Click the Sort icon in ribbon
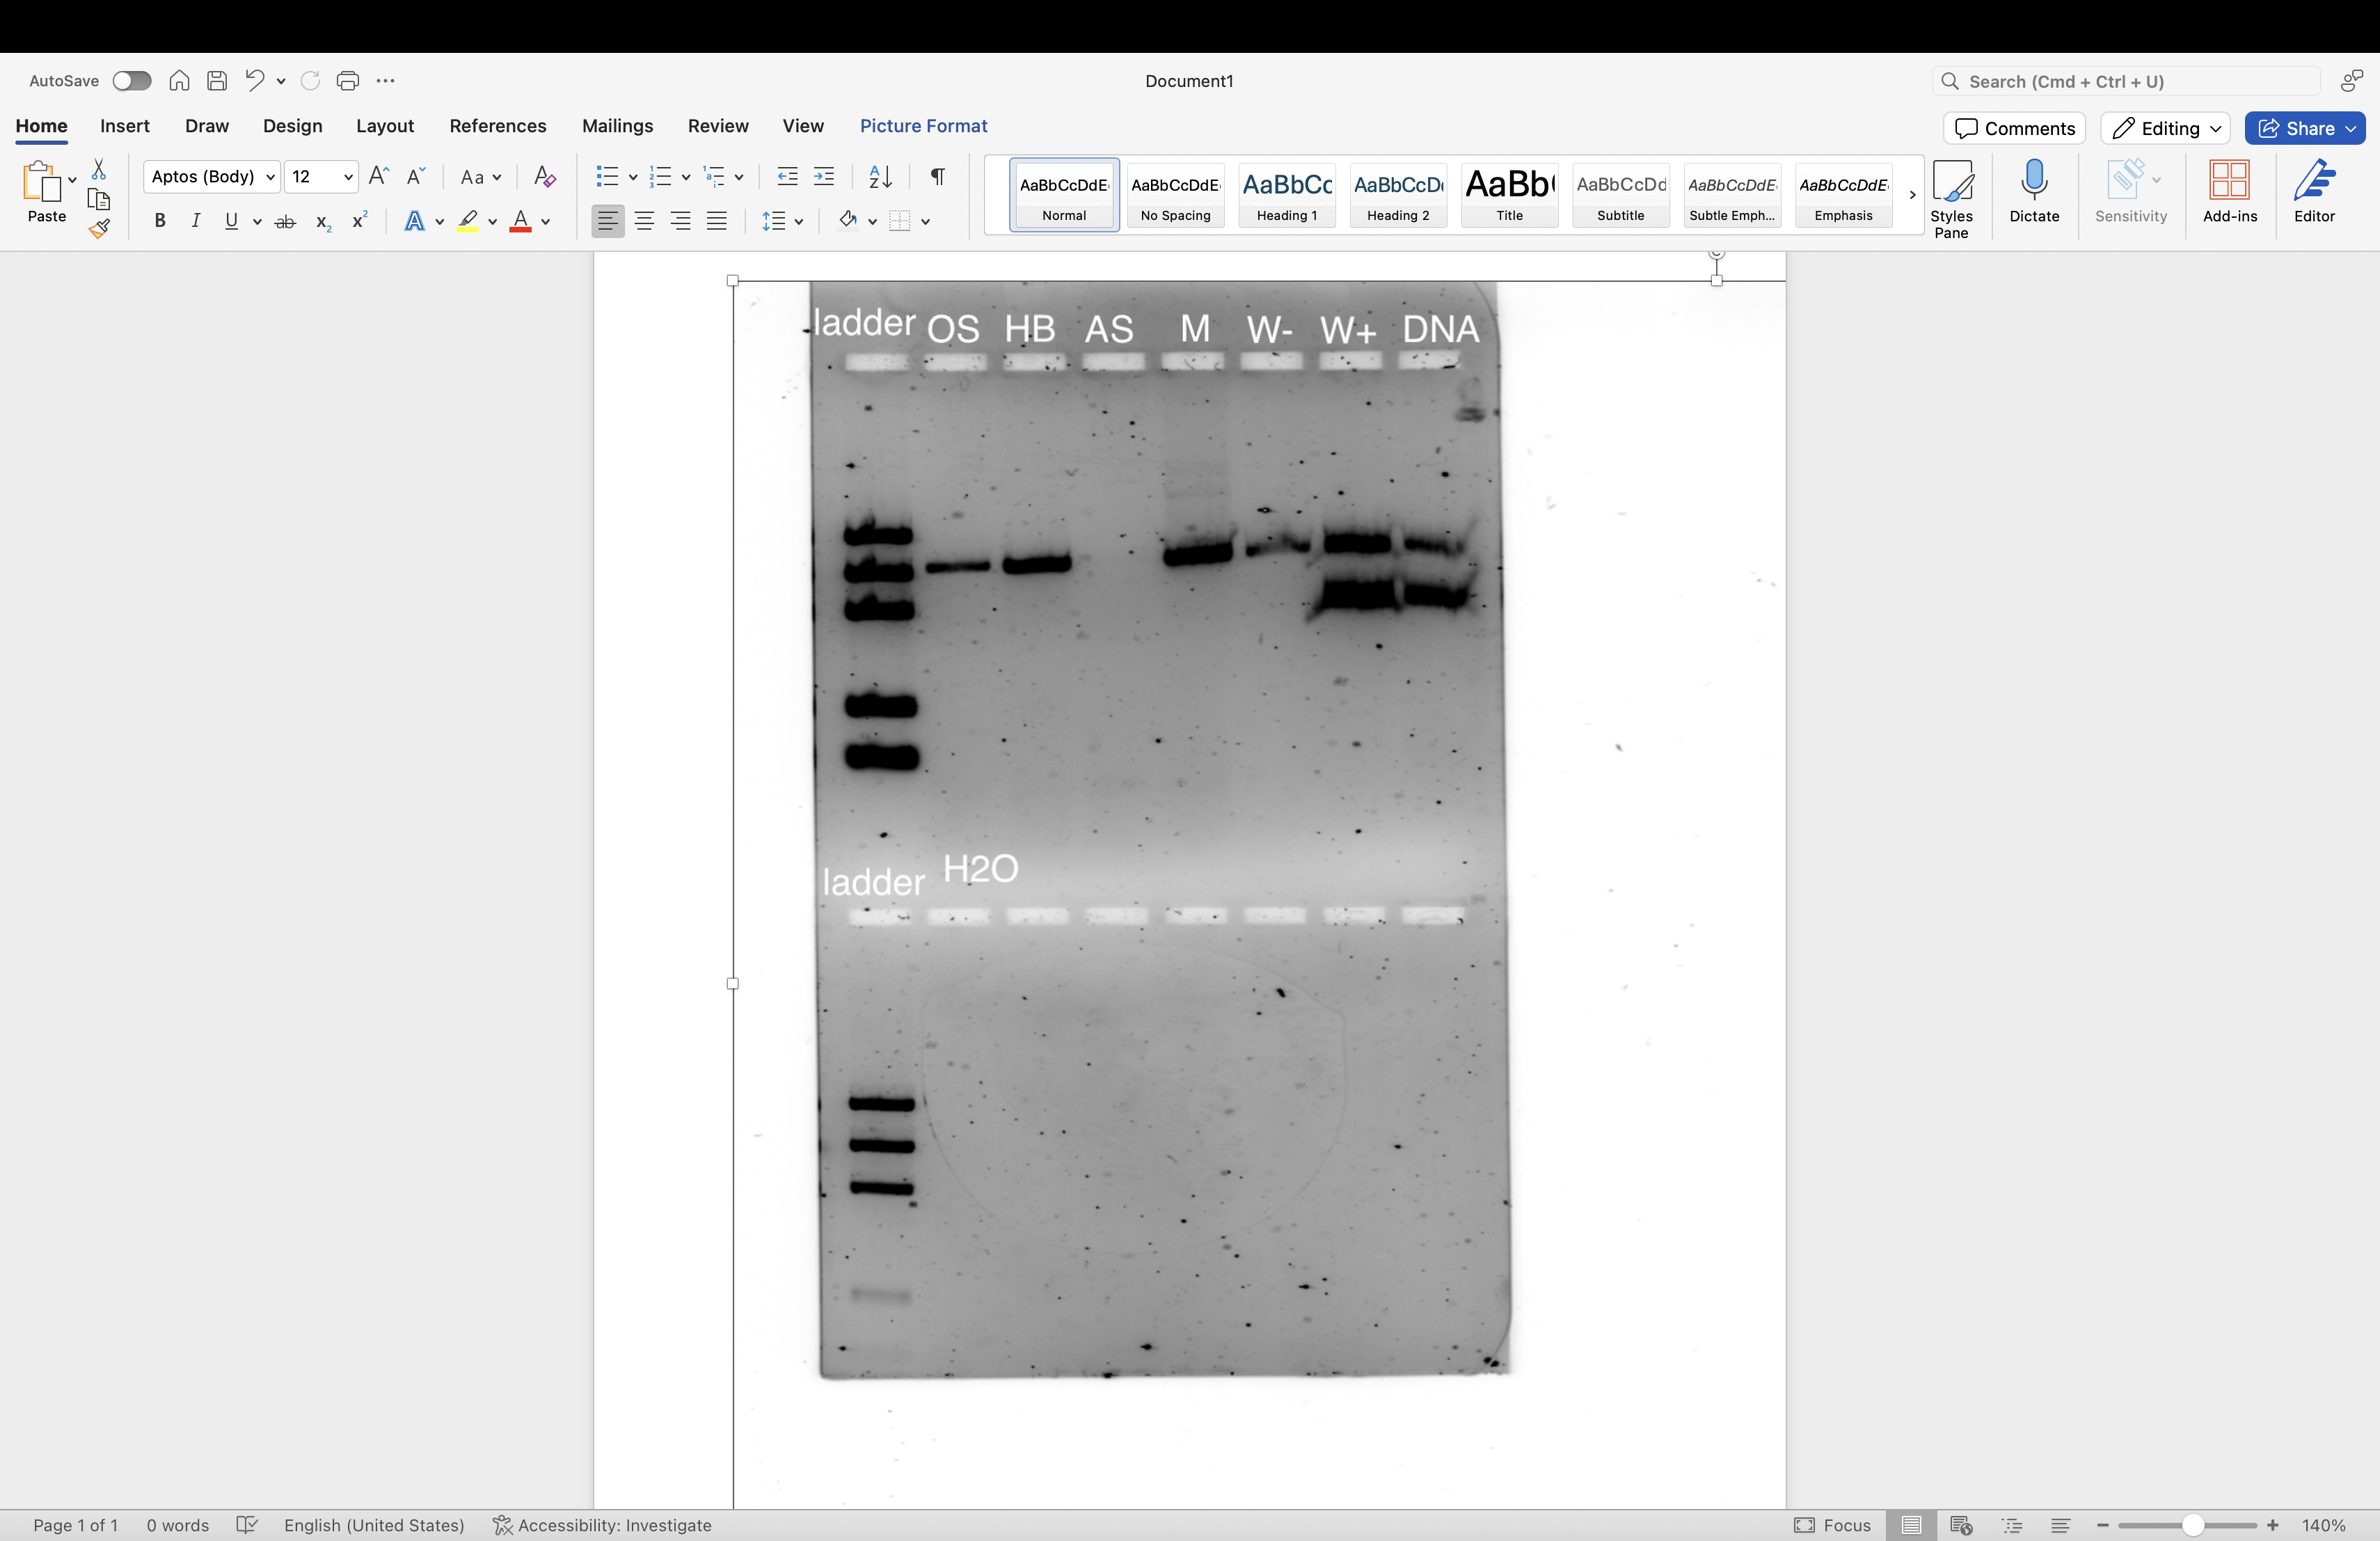Screen dimensions: 2380x1541 [880, 177]
